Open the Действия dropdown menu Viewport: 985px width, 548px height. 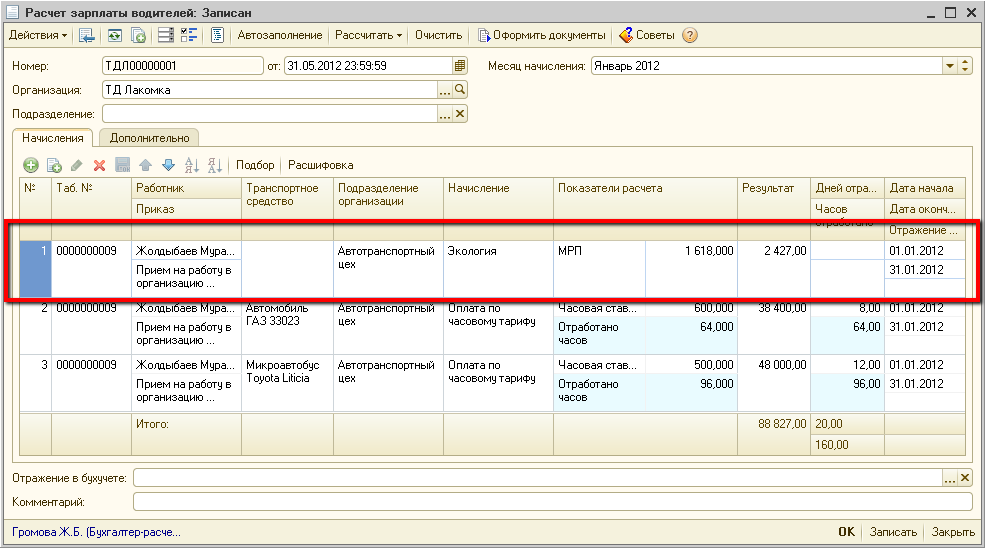tap(38, 35)
